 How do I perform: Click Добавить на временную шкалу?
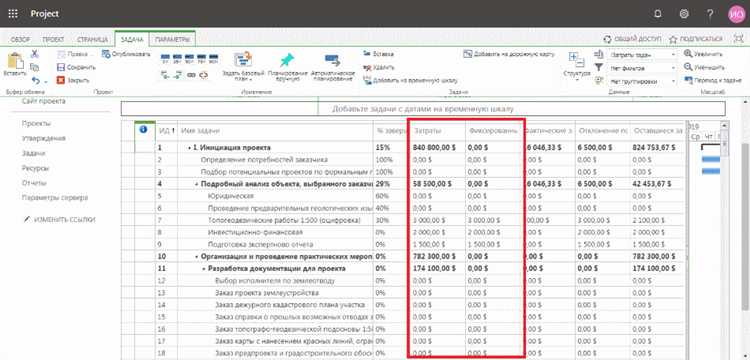(x=410, y=81)
